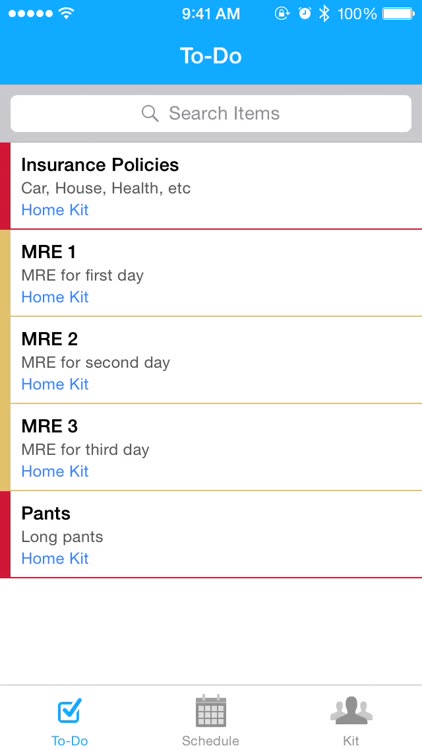Tap the To-Do checkmark tab icon
422x750 pixels.
(x=70, y=710)
